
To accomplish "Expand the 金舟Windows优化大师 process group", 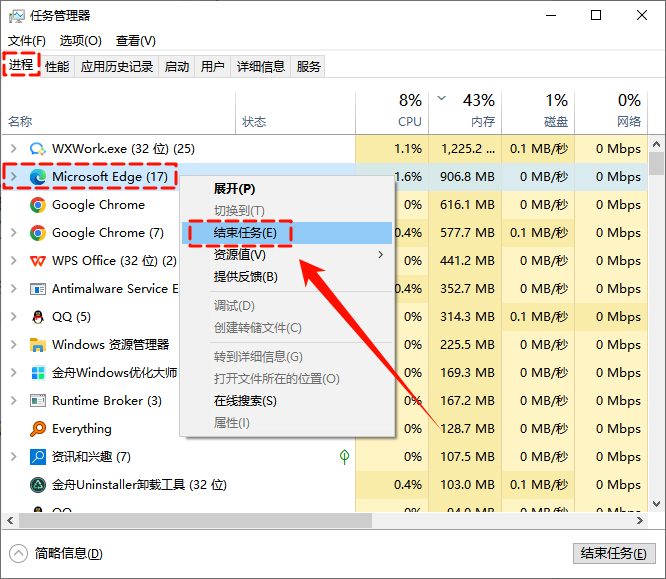I will (14, 373).
